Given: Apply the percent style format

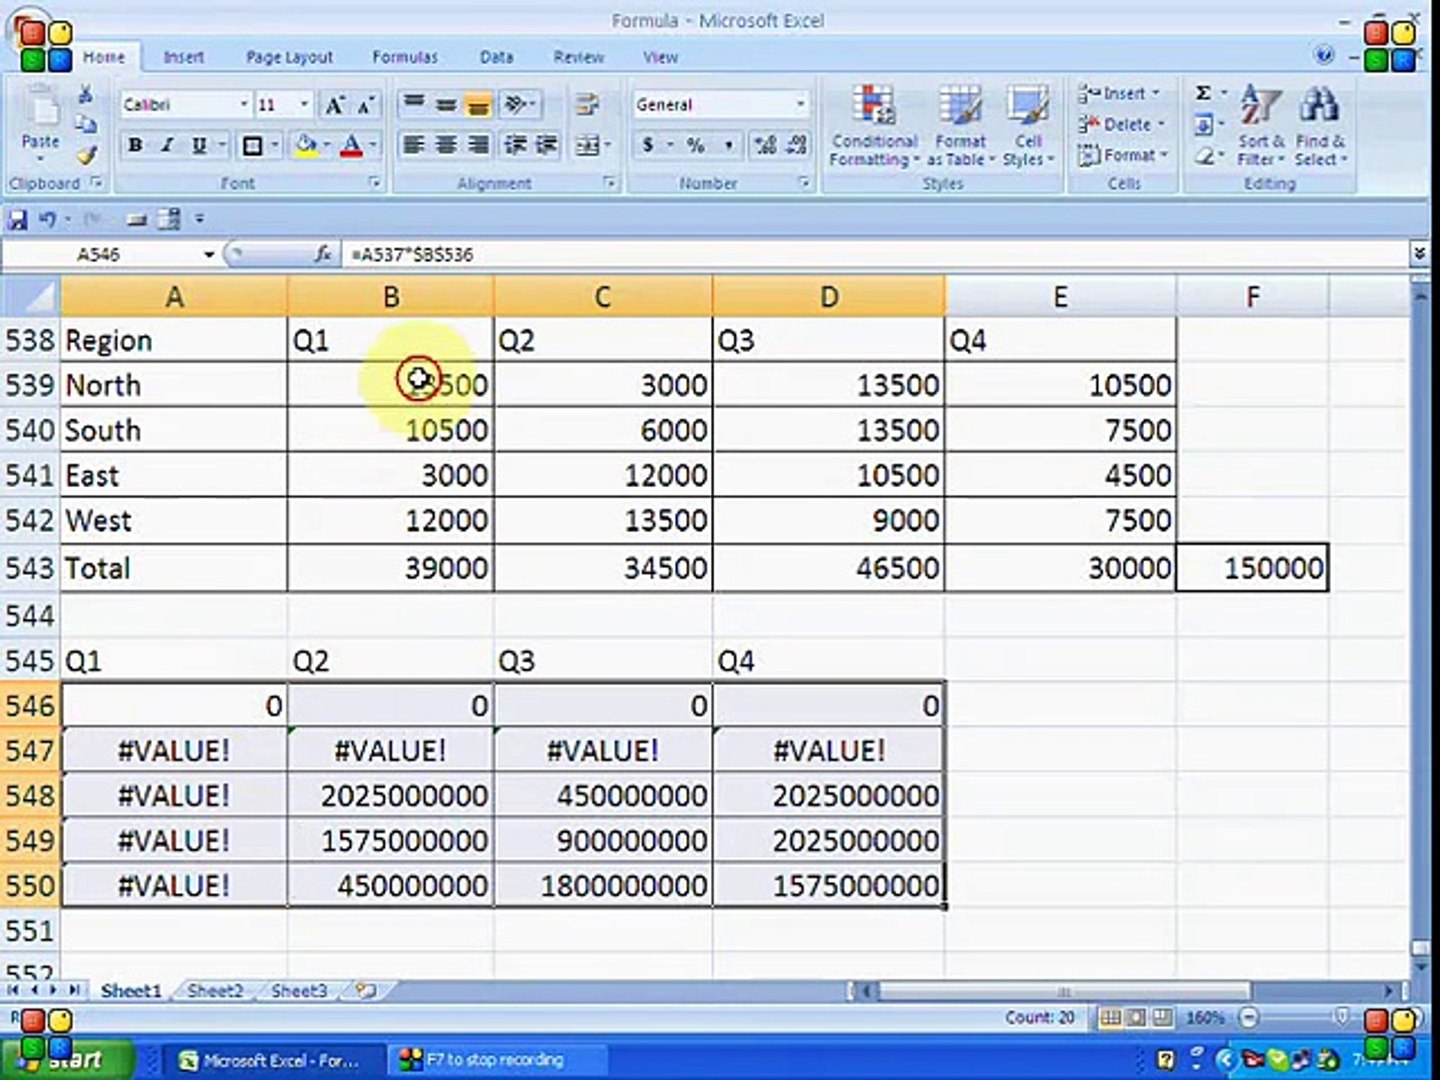Looking at the screenshot, I should tap(696, 146).
